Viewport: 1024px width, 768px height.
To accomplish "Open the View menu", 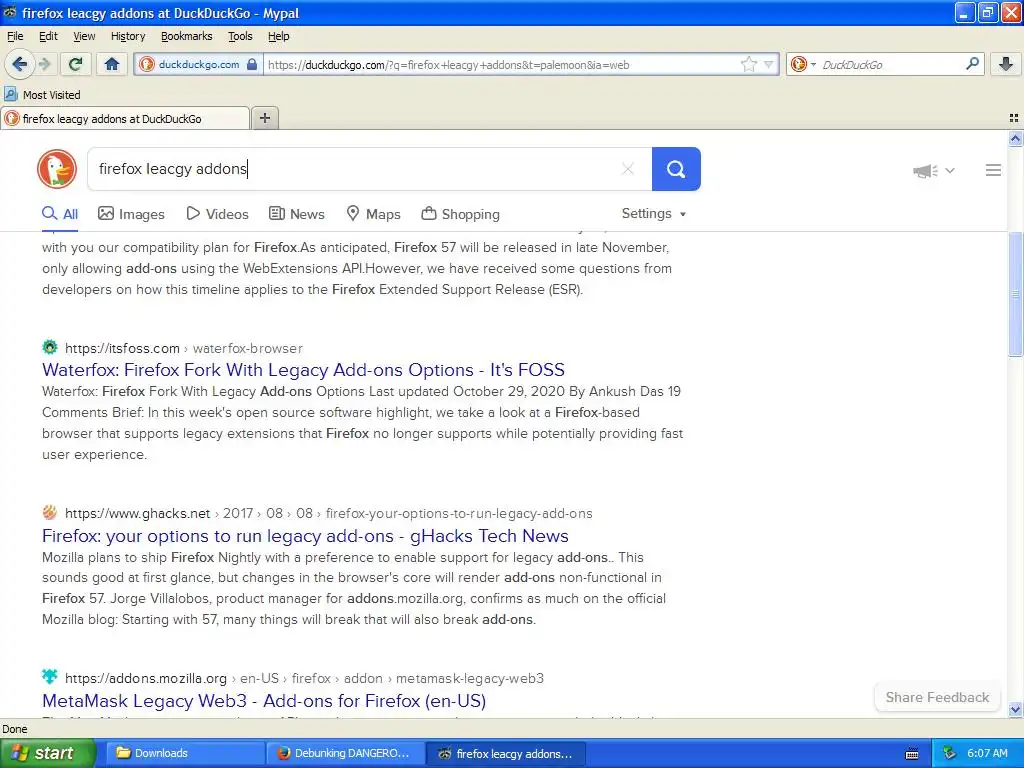I will (x=84, y=36).
